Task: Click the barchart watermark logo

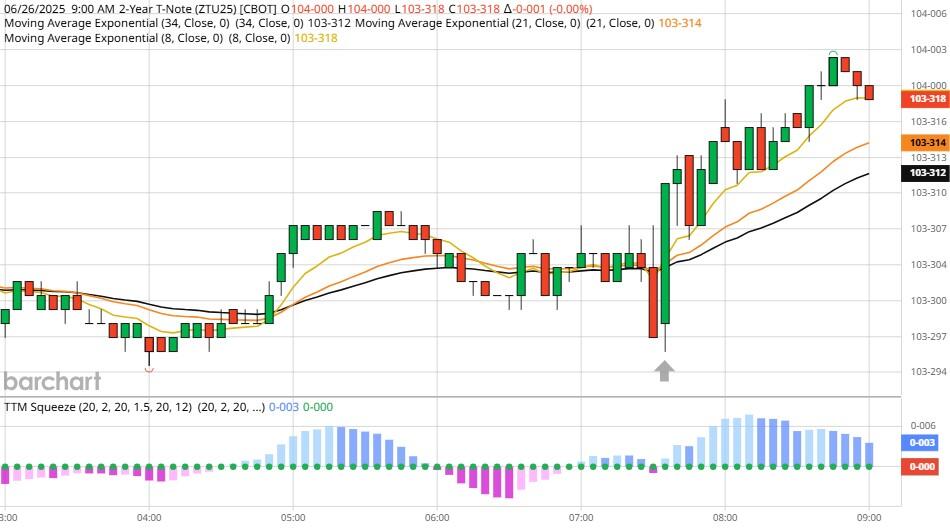Action: point(52,381)
